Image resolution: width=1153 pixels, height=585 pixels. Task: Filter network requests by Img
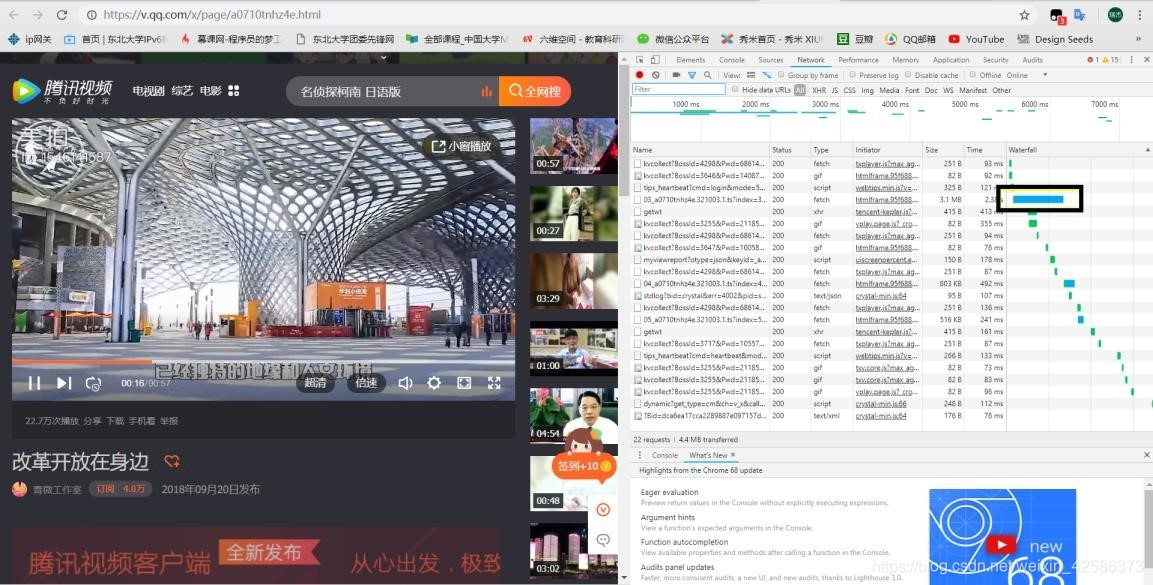868,90
